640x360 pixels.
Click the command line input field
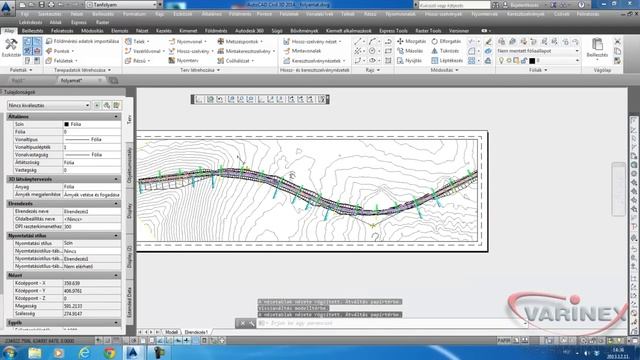point(392,323)
